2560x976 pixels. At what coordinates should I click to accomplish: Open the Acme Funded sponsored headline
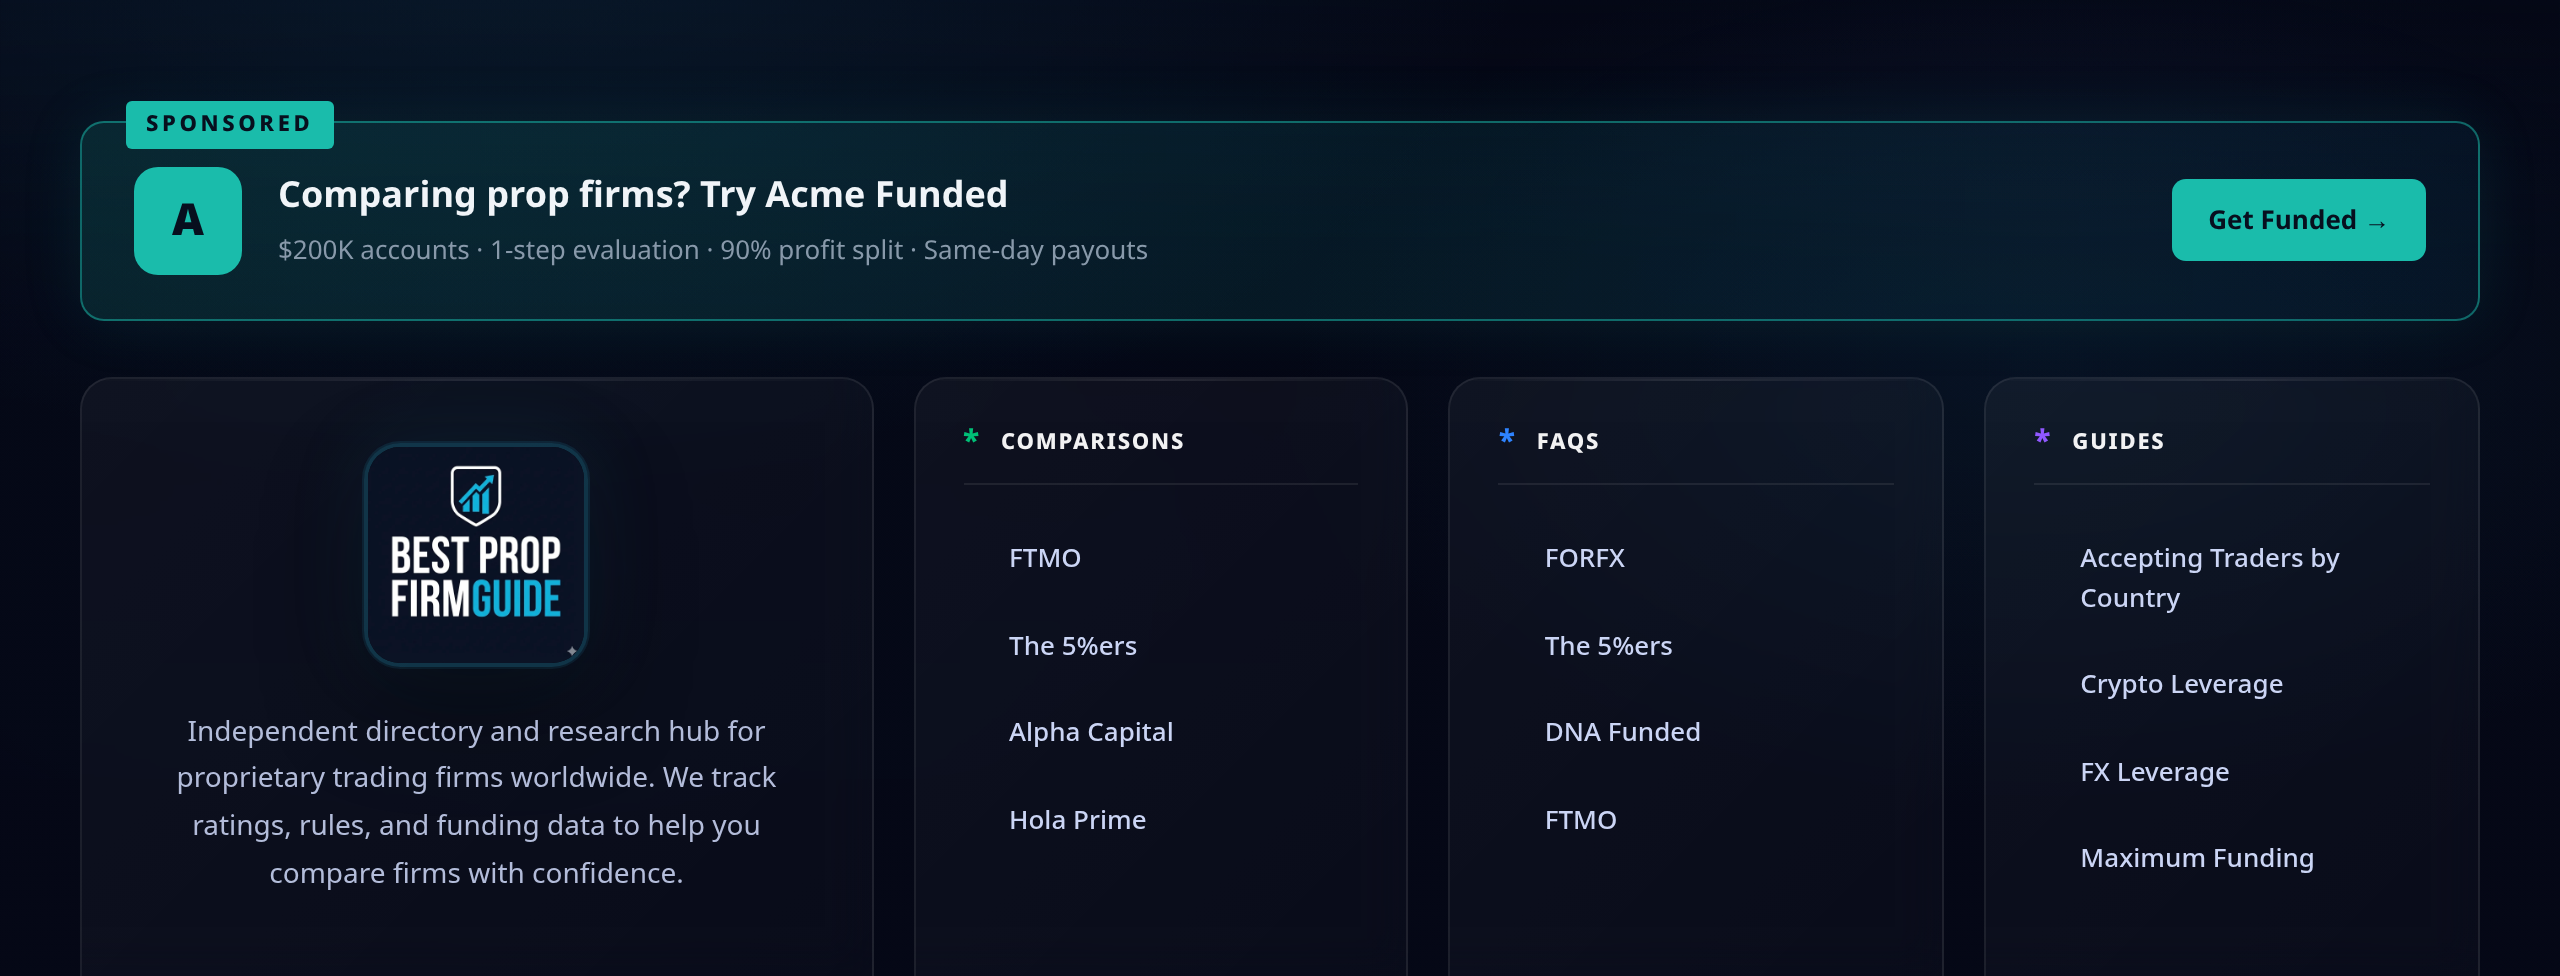(x=642, y=194)
